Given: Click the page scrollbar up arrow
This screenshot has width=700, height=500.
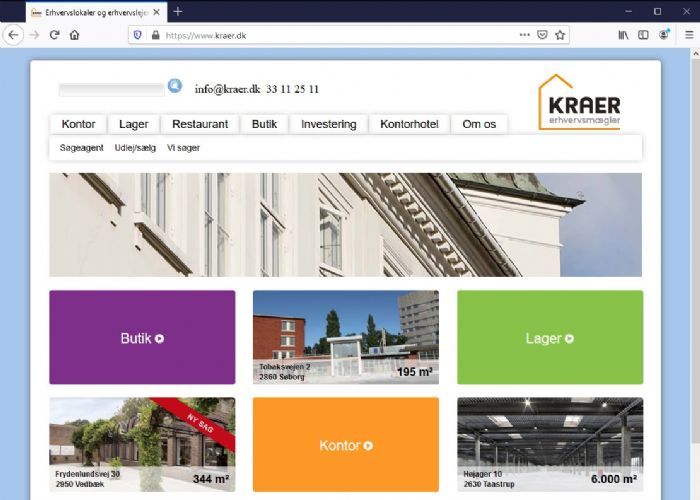Looking at the screenshot, I should pos(695,54).
